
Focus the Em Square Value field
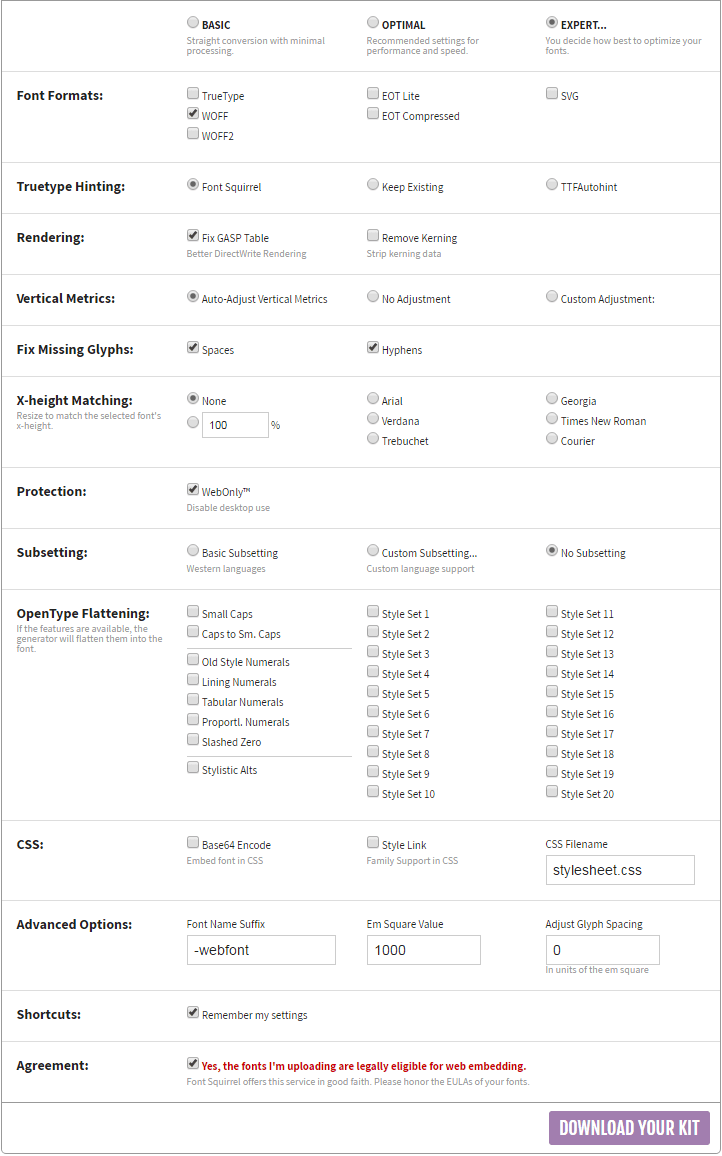coord(423,950)
